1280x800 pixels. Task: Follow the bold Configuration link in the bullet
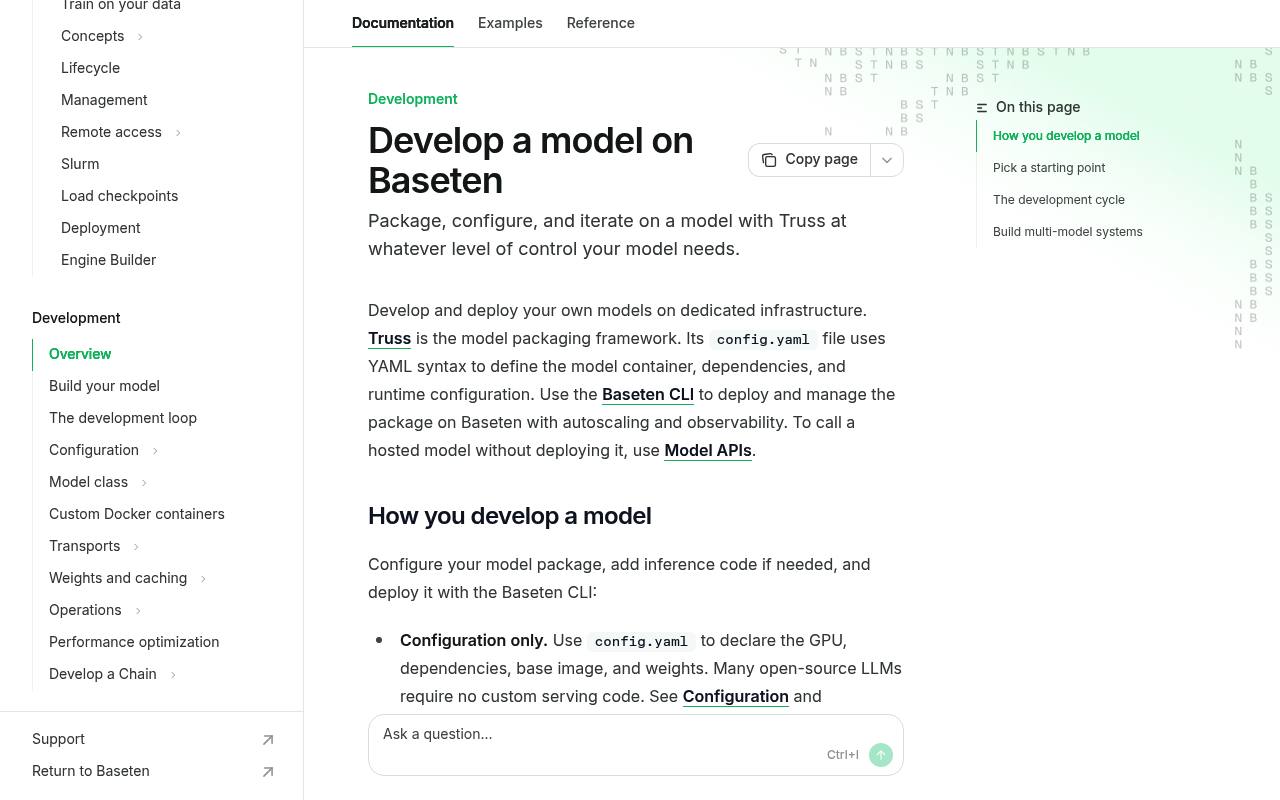736,696
